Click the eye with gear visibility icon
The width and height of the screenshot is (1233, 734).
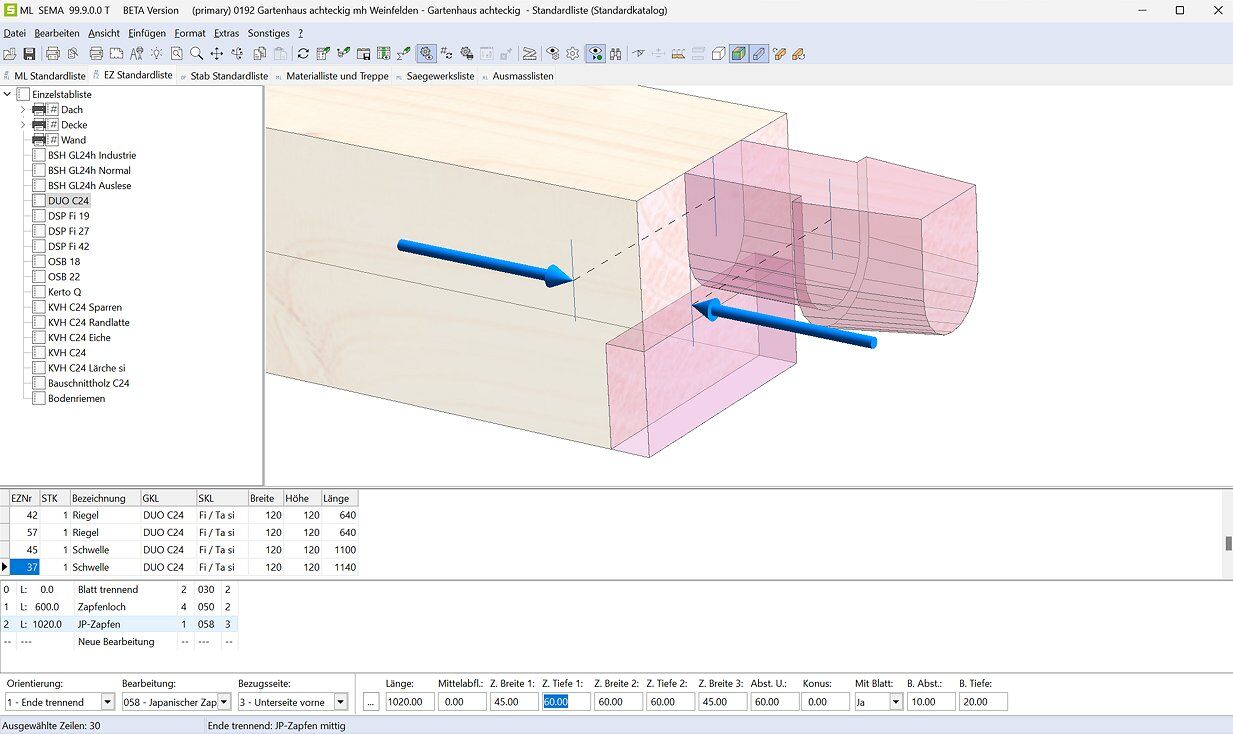pos(552,53)
